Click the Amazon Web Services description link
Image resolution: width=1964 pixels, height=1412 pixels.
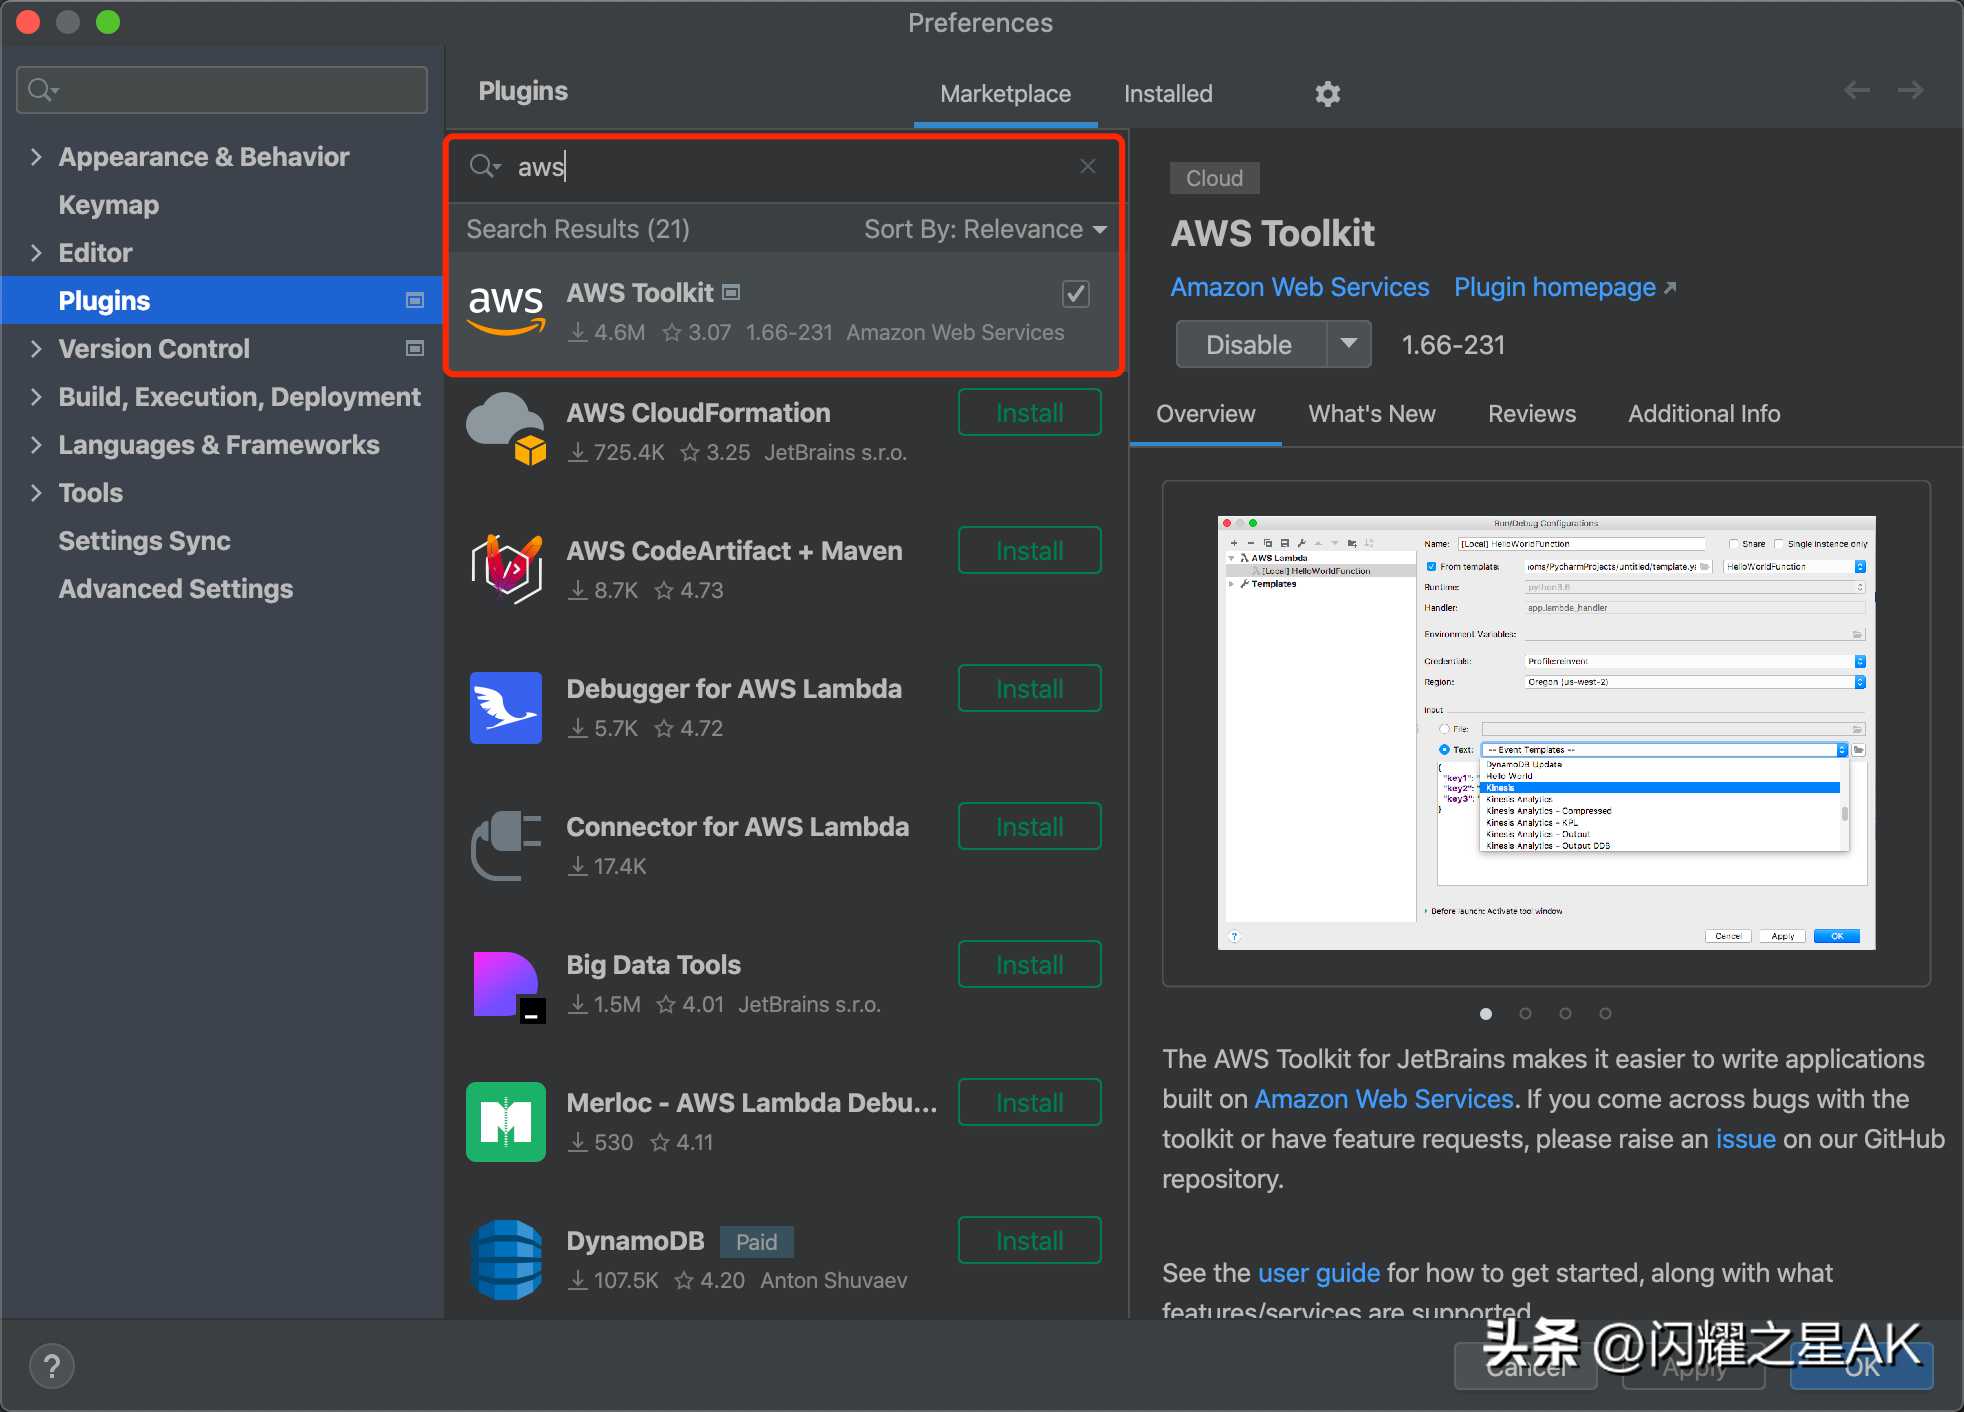1384,1099
